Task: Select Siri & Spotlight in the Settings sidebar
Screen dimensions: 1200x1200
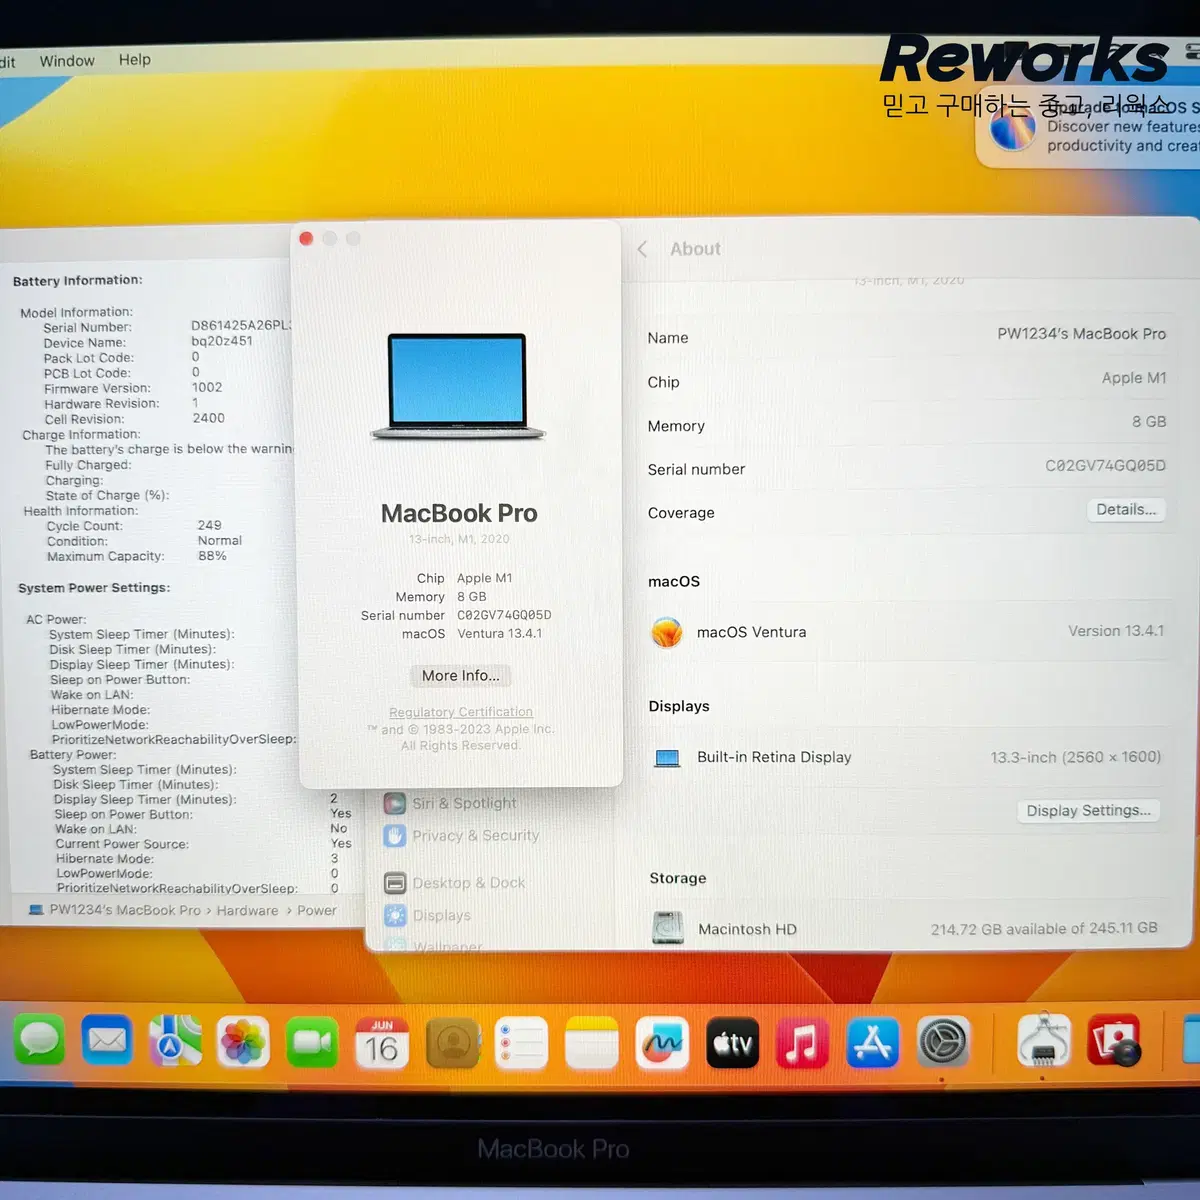Action: pyautogui.click(x=464, y=803)
